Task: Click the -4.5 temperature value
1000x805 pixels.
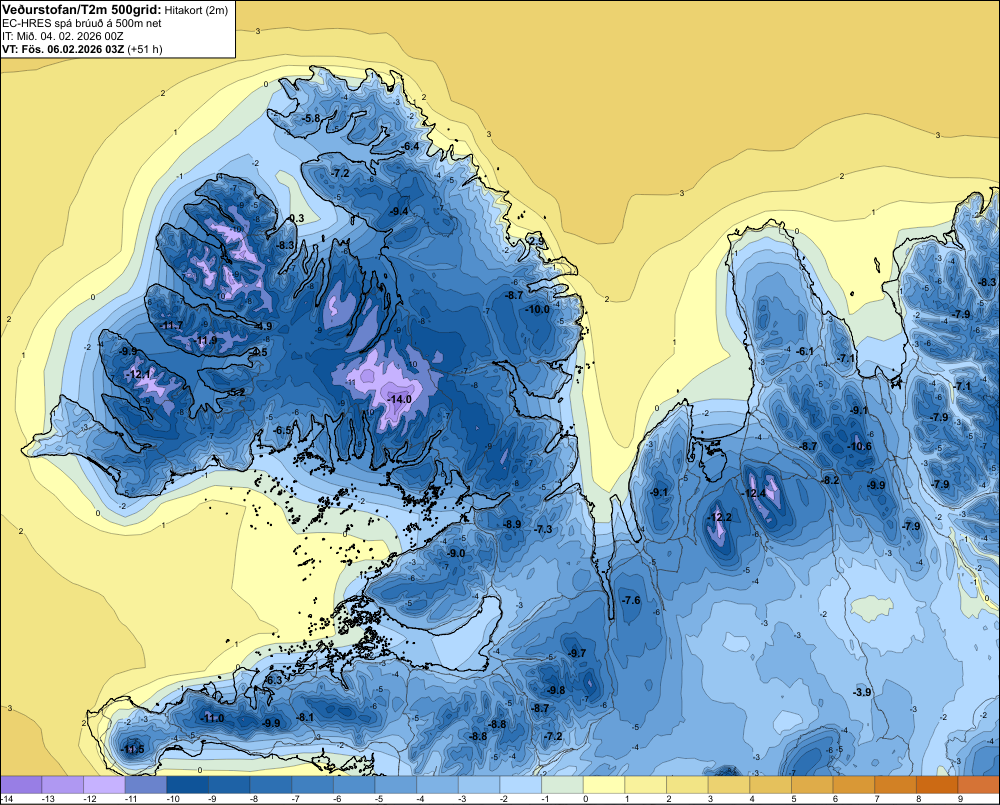Action: (x=258, y=353)
